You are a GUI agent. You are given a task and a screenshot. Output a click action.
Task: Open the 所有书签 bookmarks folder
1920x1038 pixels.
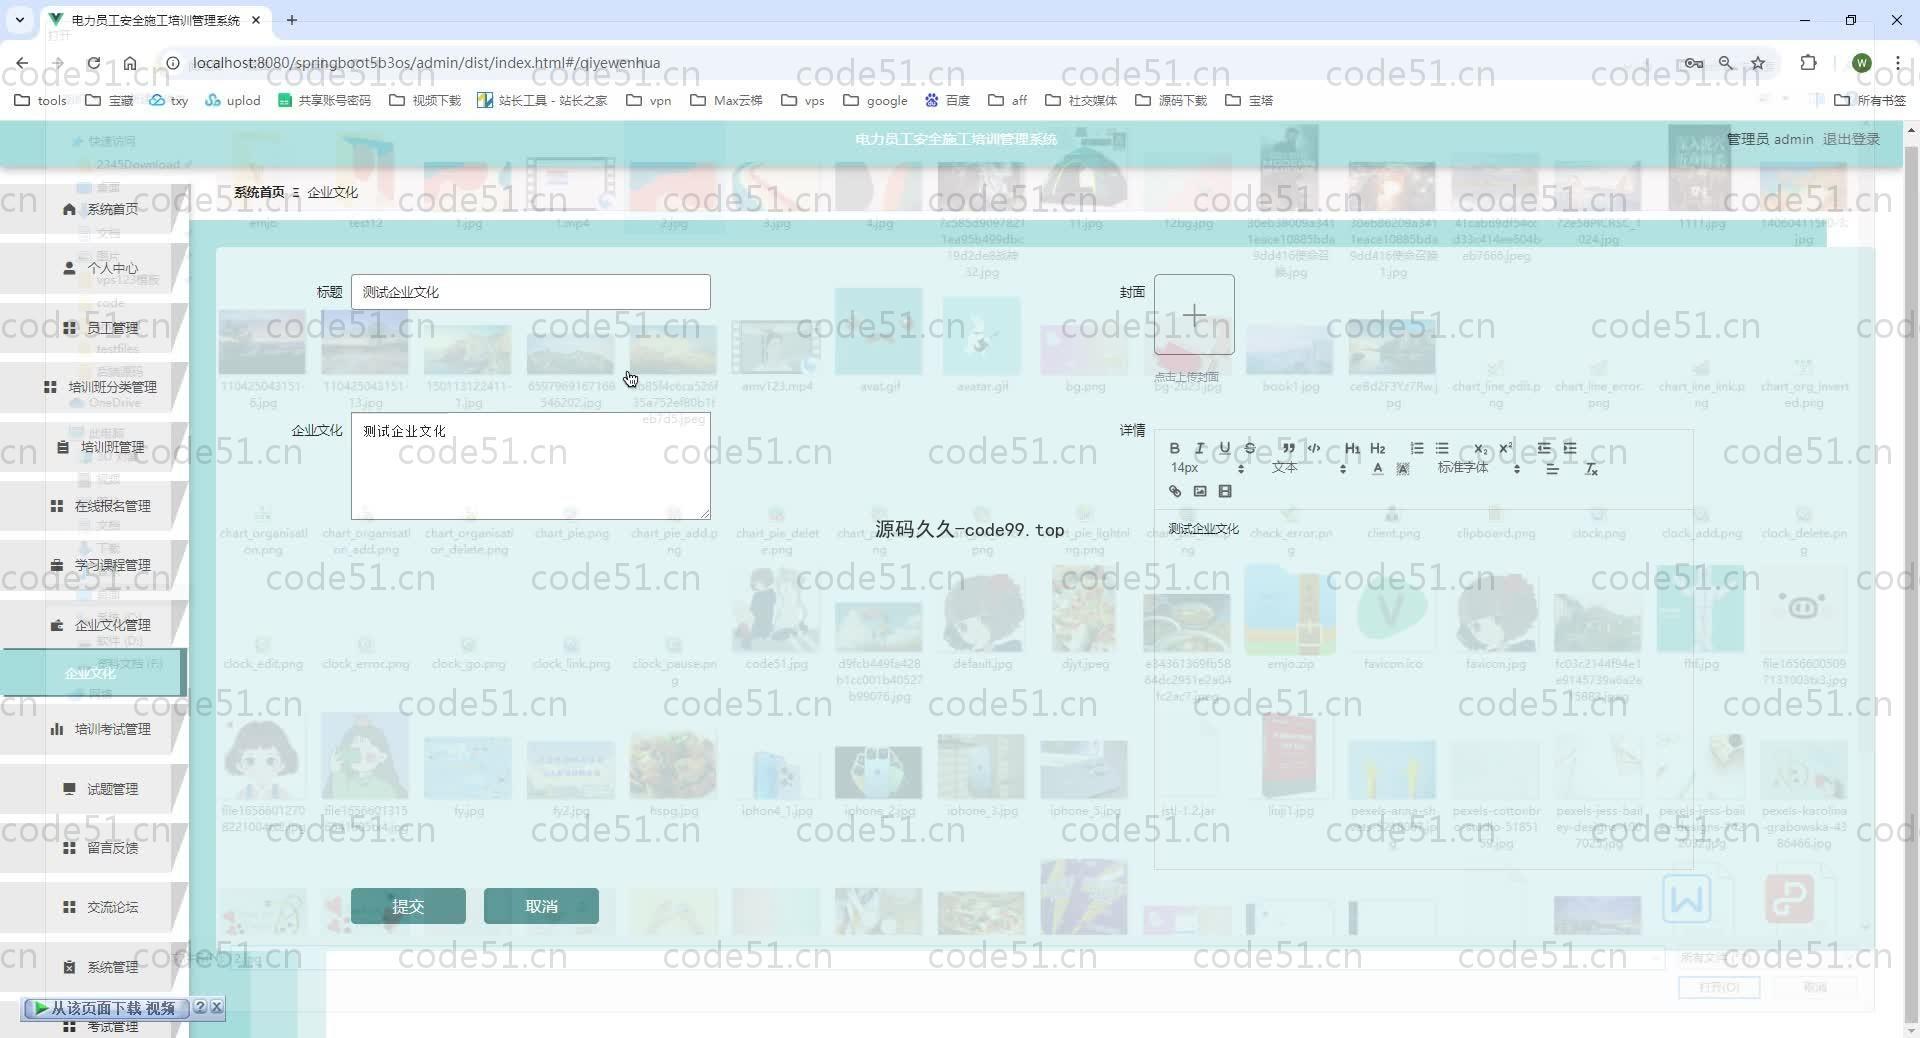pos(1871,100)
